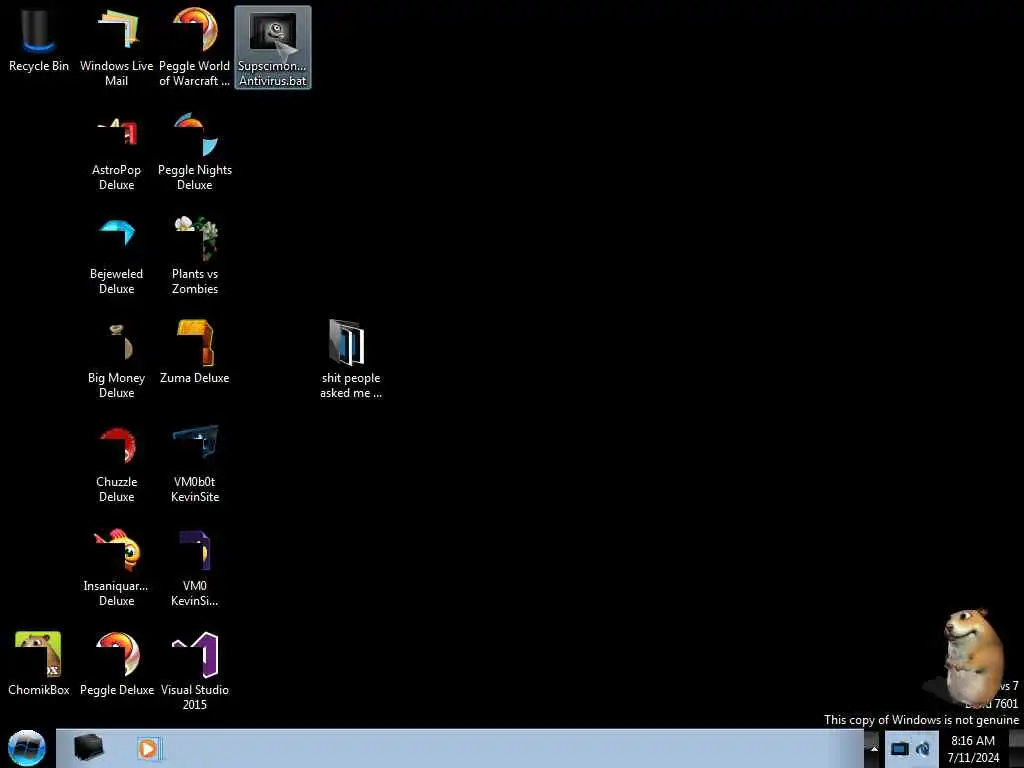Select VM0b0t KevinSite shortcut
Viewport: 1024px width, 768px height.
195,464
